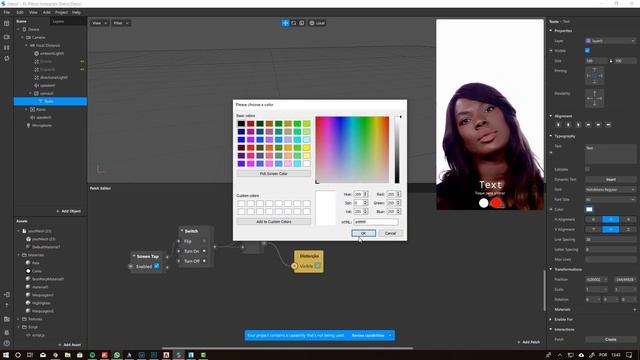The width and height of the screenshot is (640, 360).
Task: Click the luminance slider in color dialog
Action: [x=397, y=150]
